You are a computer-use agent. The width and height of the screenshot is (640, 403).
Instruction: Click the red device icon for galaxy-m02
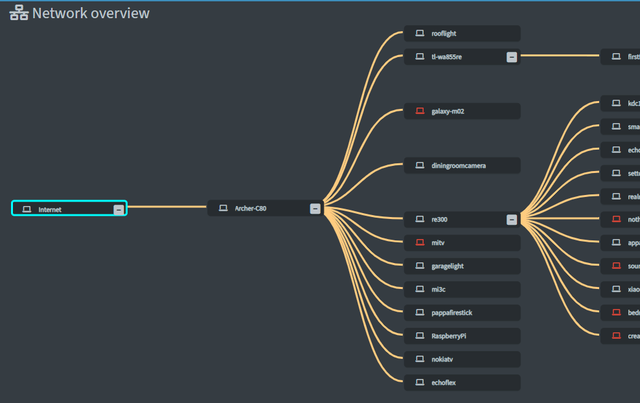click(420, 111)
